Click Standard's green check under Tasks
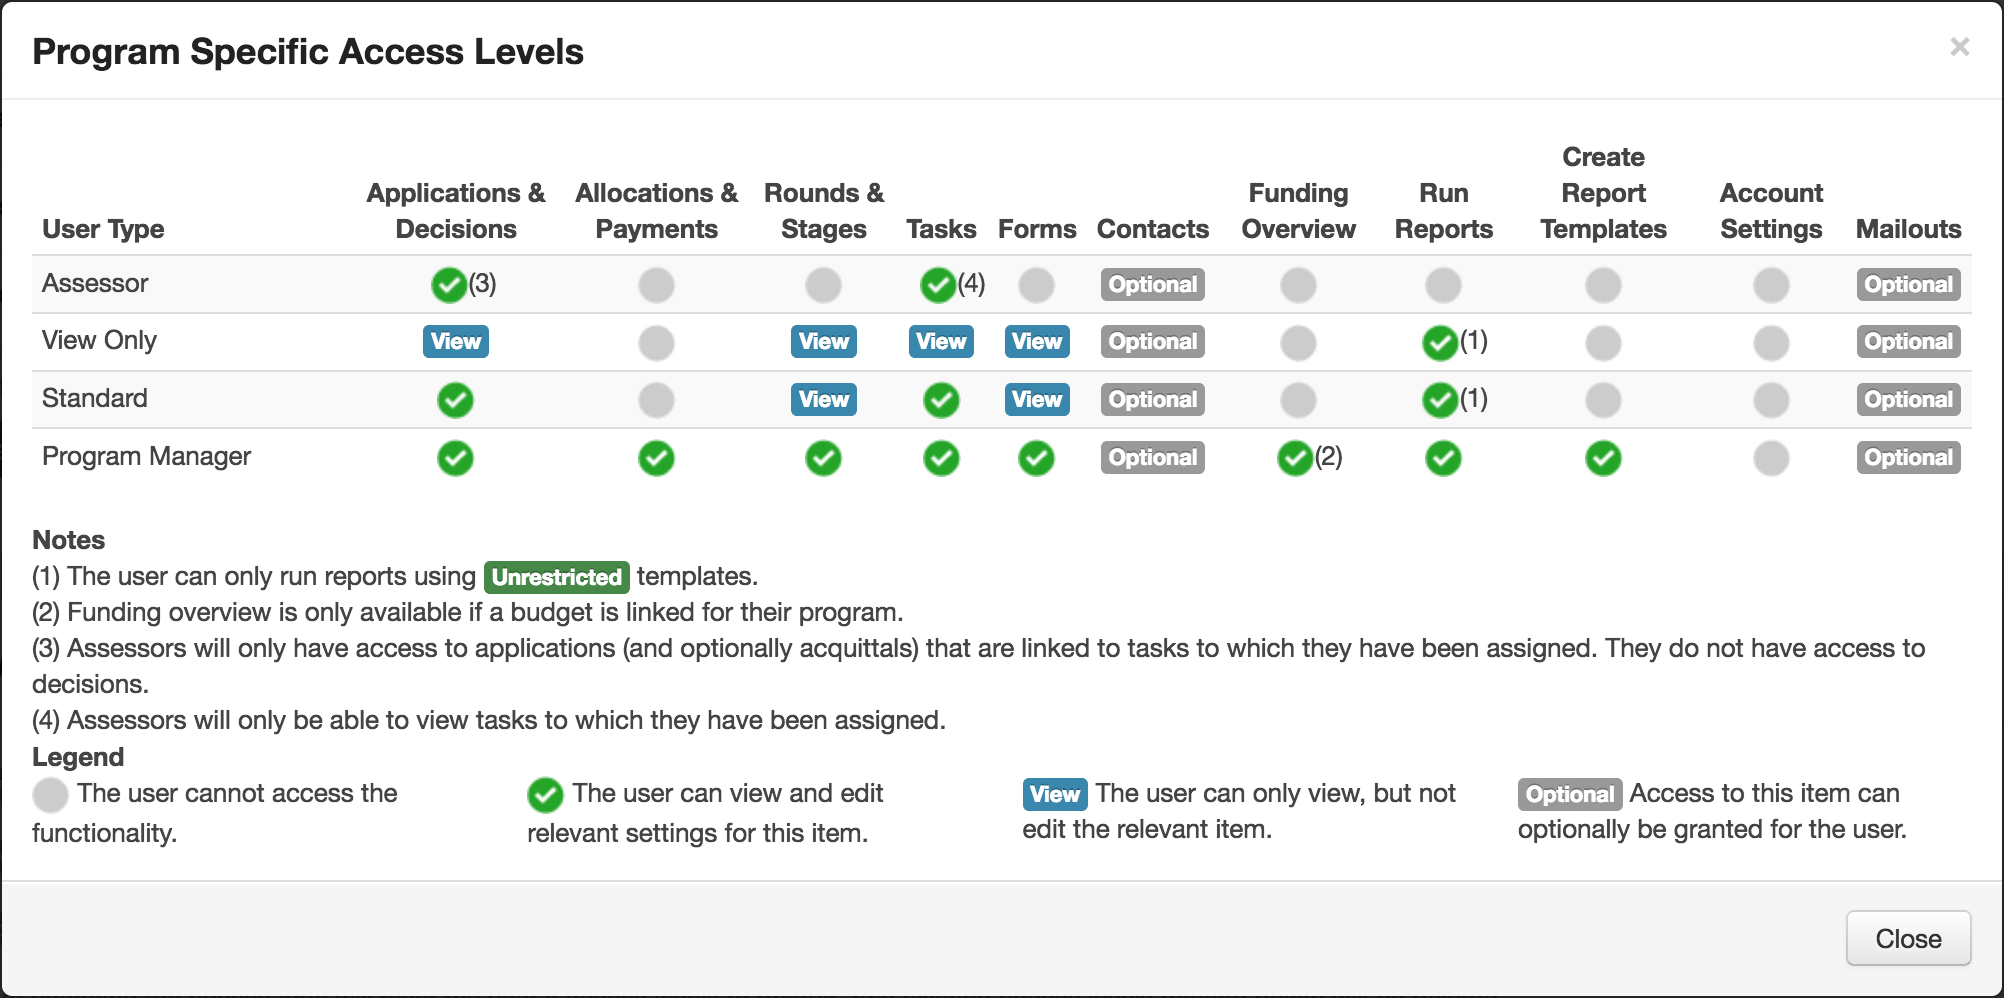2004x998 pixels. (x=941, y=401)
